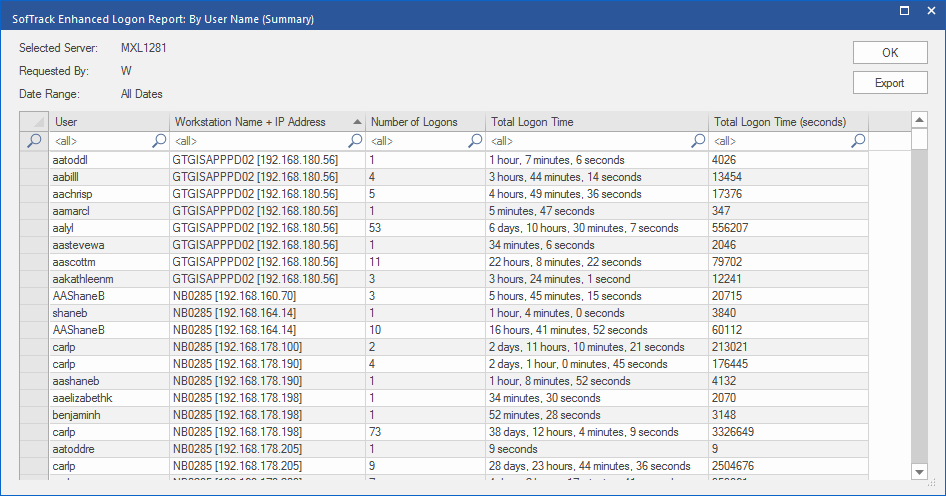946x496 pixels.
Task: Maximize the logon report window
Action: tap(904, 10)
